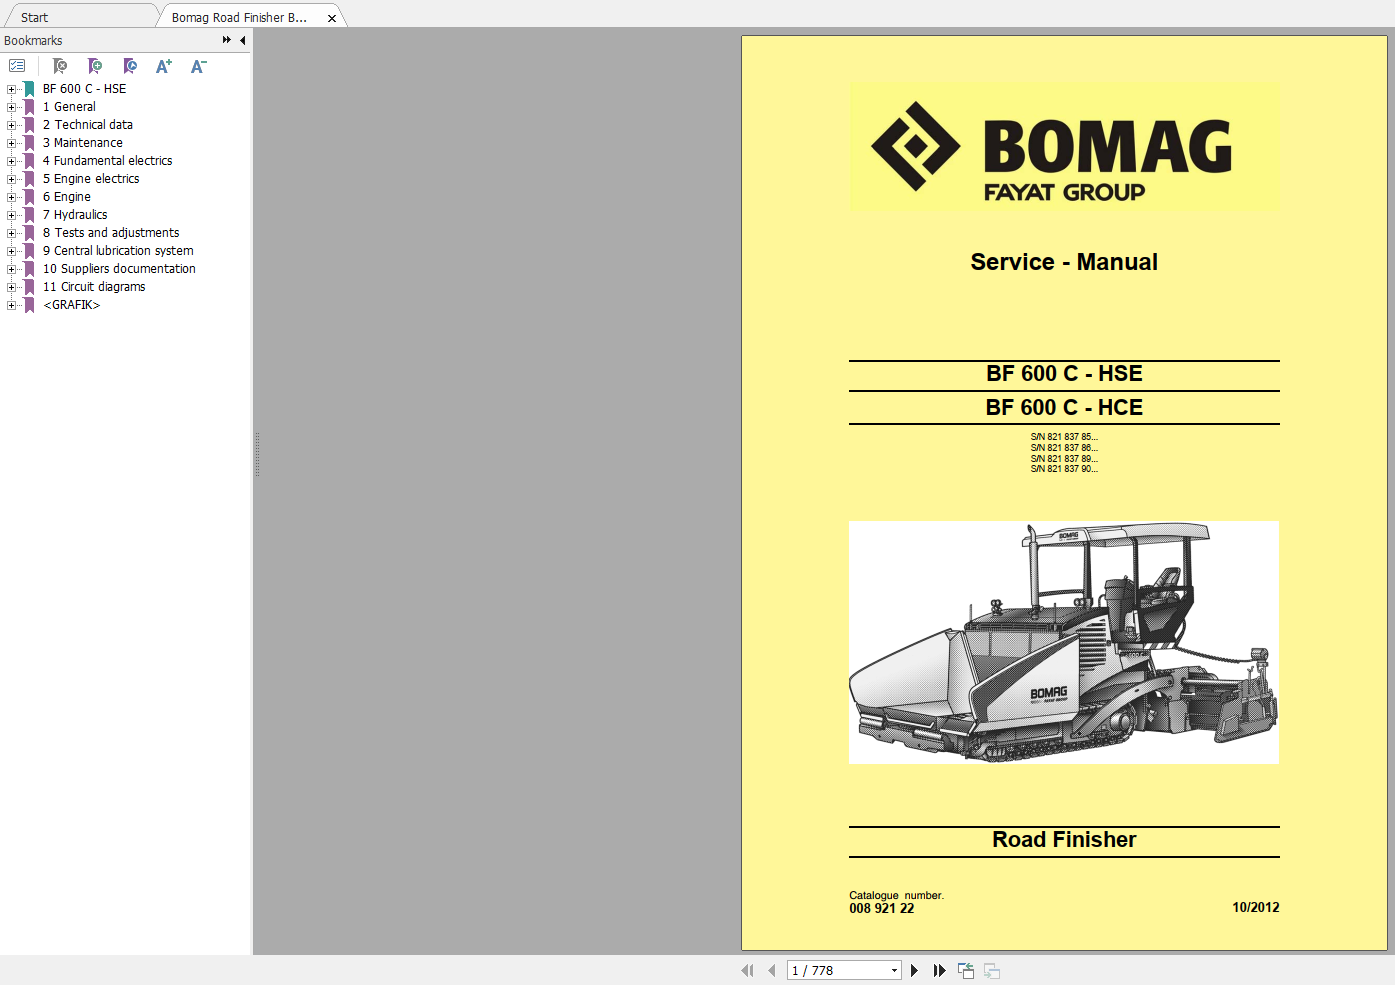
Task: Click the bookmark icon beside 7 Hydraulics
Action: (29, 215)
